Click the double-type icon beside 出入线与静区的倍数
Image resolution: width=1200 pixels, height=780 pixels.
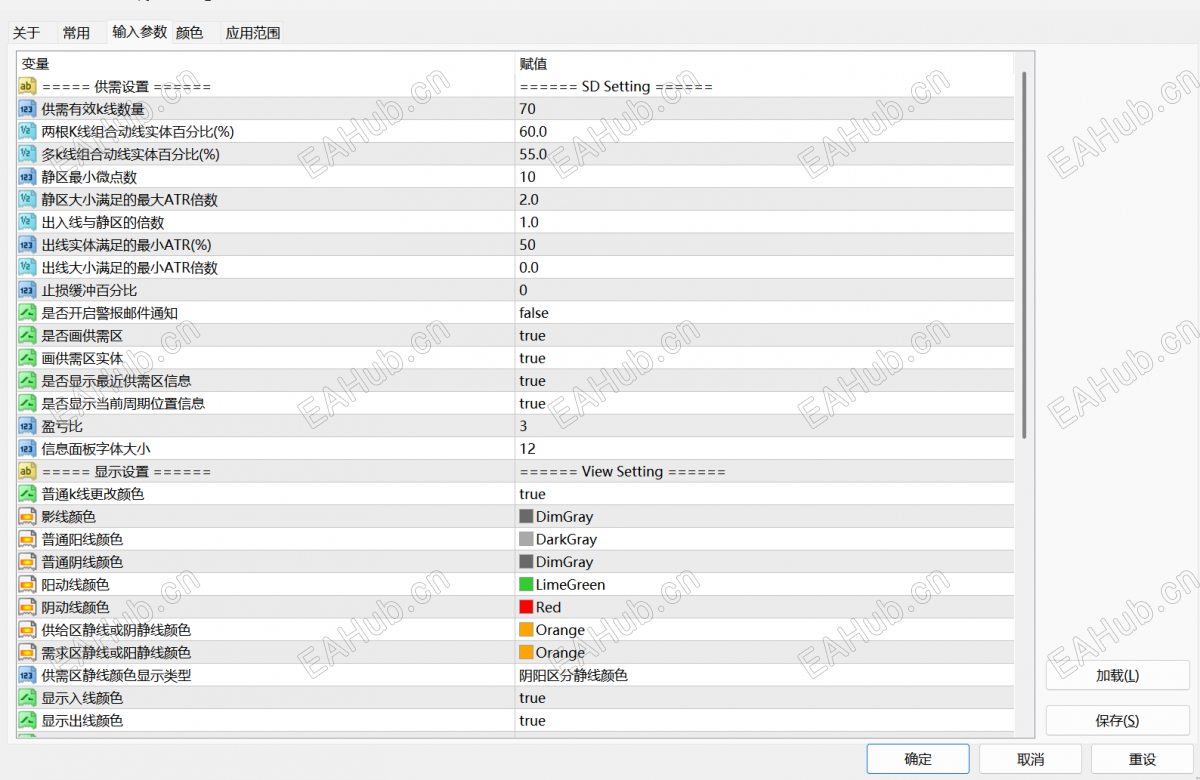click(x=27, y=222)
